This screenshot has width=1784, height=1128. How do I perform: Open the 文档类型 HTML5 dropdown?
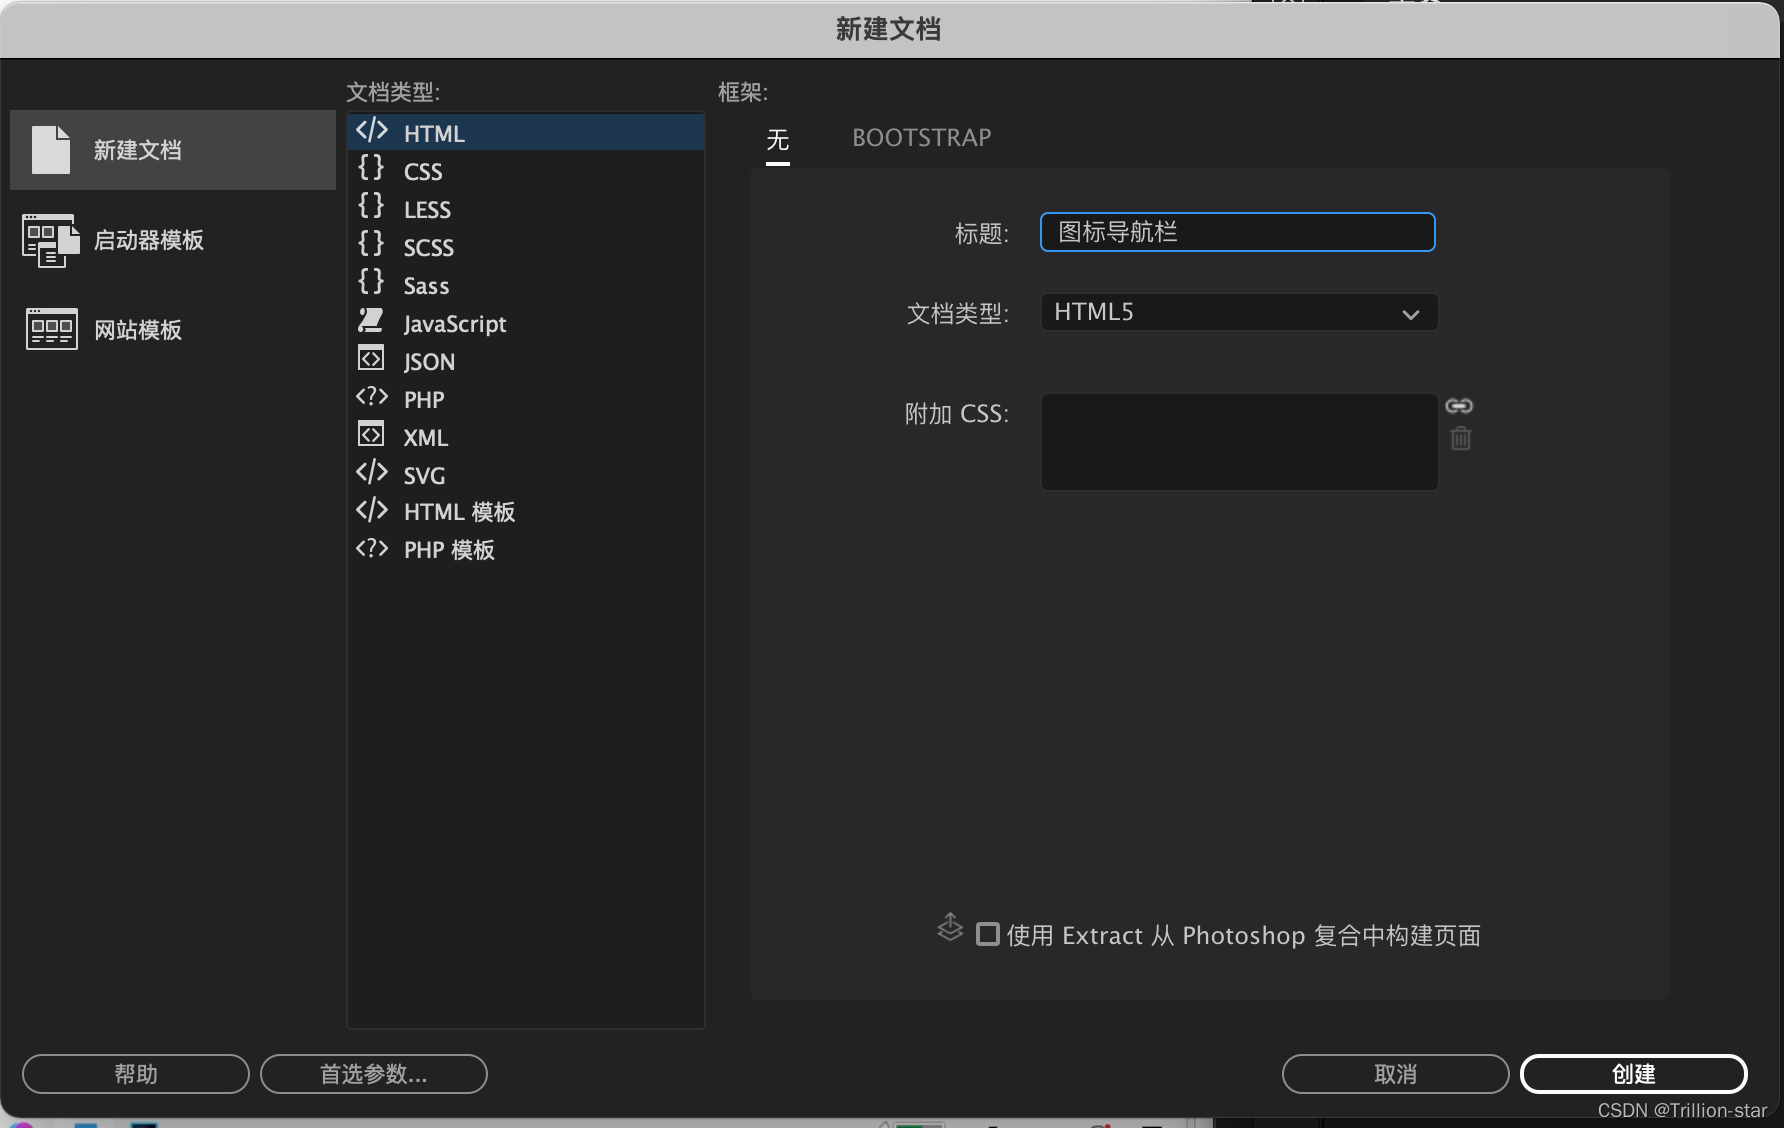coord(1239,312)
